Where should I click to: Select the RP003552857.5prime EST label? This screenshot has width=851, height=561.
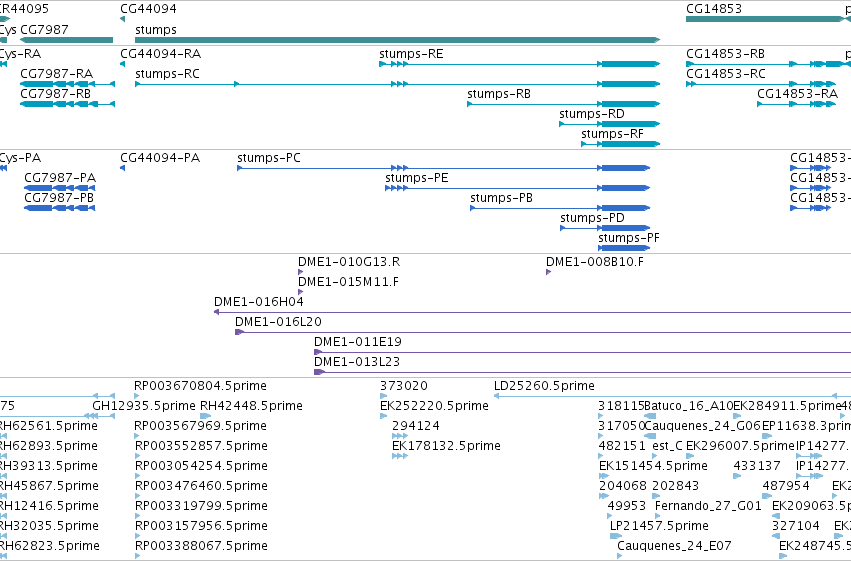[201, 447]
